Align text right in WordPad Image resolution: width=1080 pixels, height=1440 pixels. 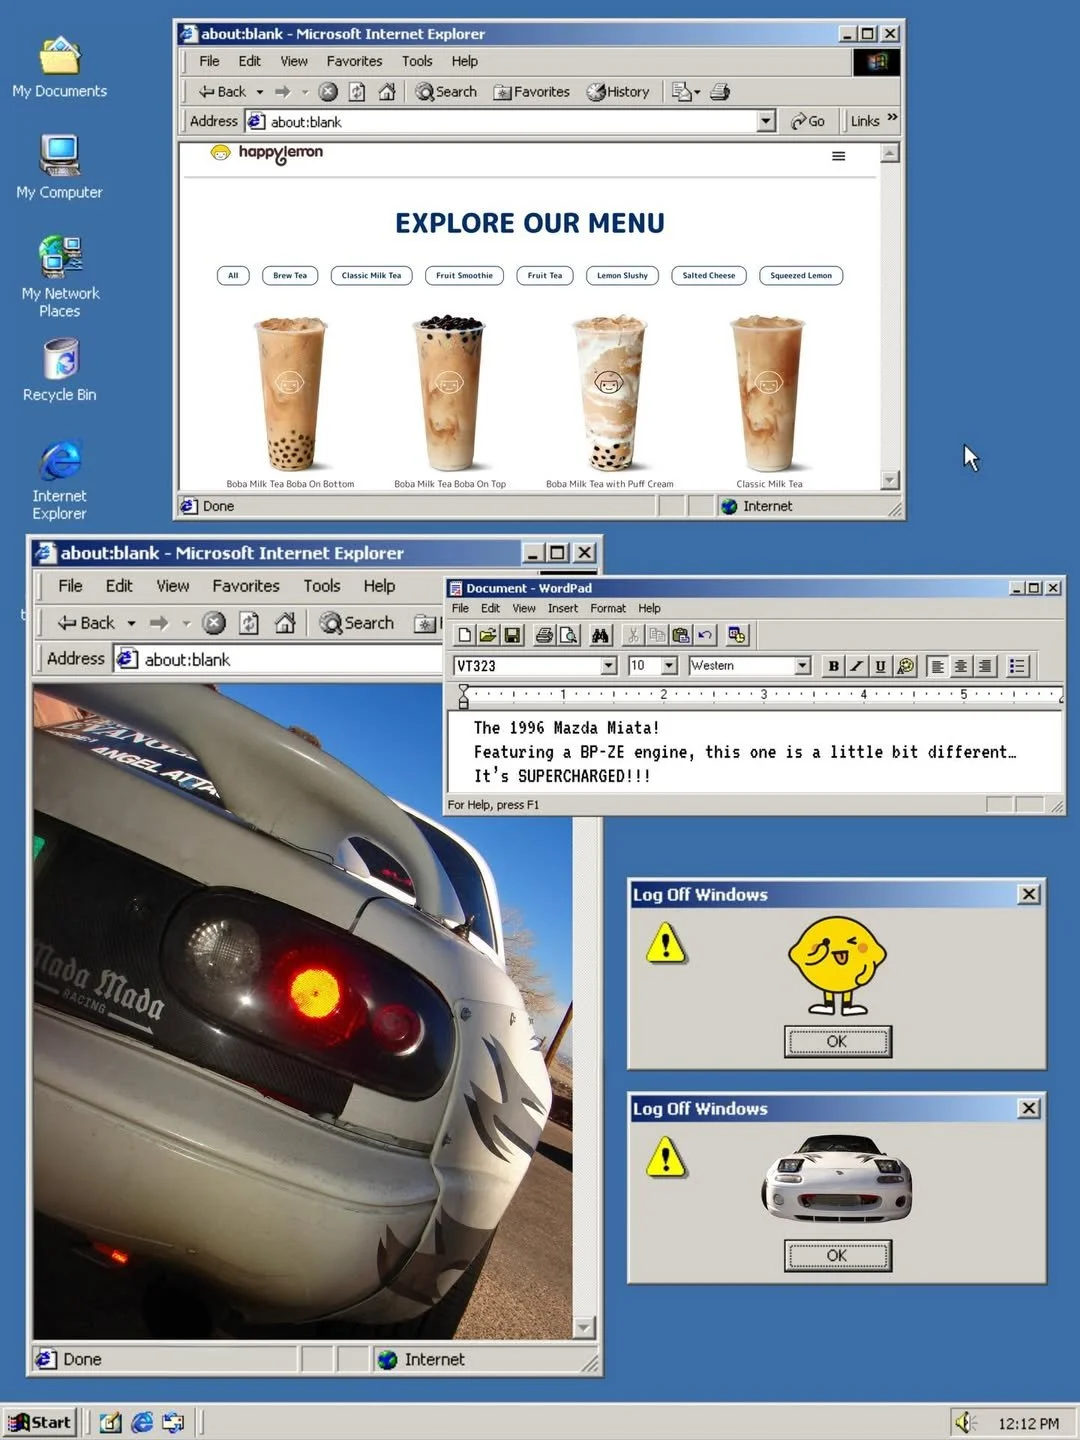985,666
